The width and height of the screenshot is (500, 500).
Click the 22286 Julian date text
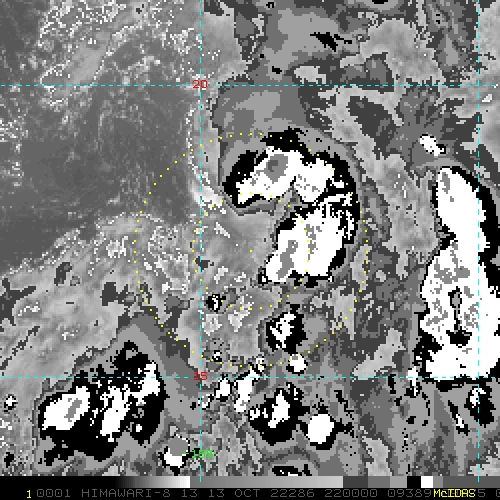pyautogui.click(x=292, y=493)
